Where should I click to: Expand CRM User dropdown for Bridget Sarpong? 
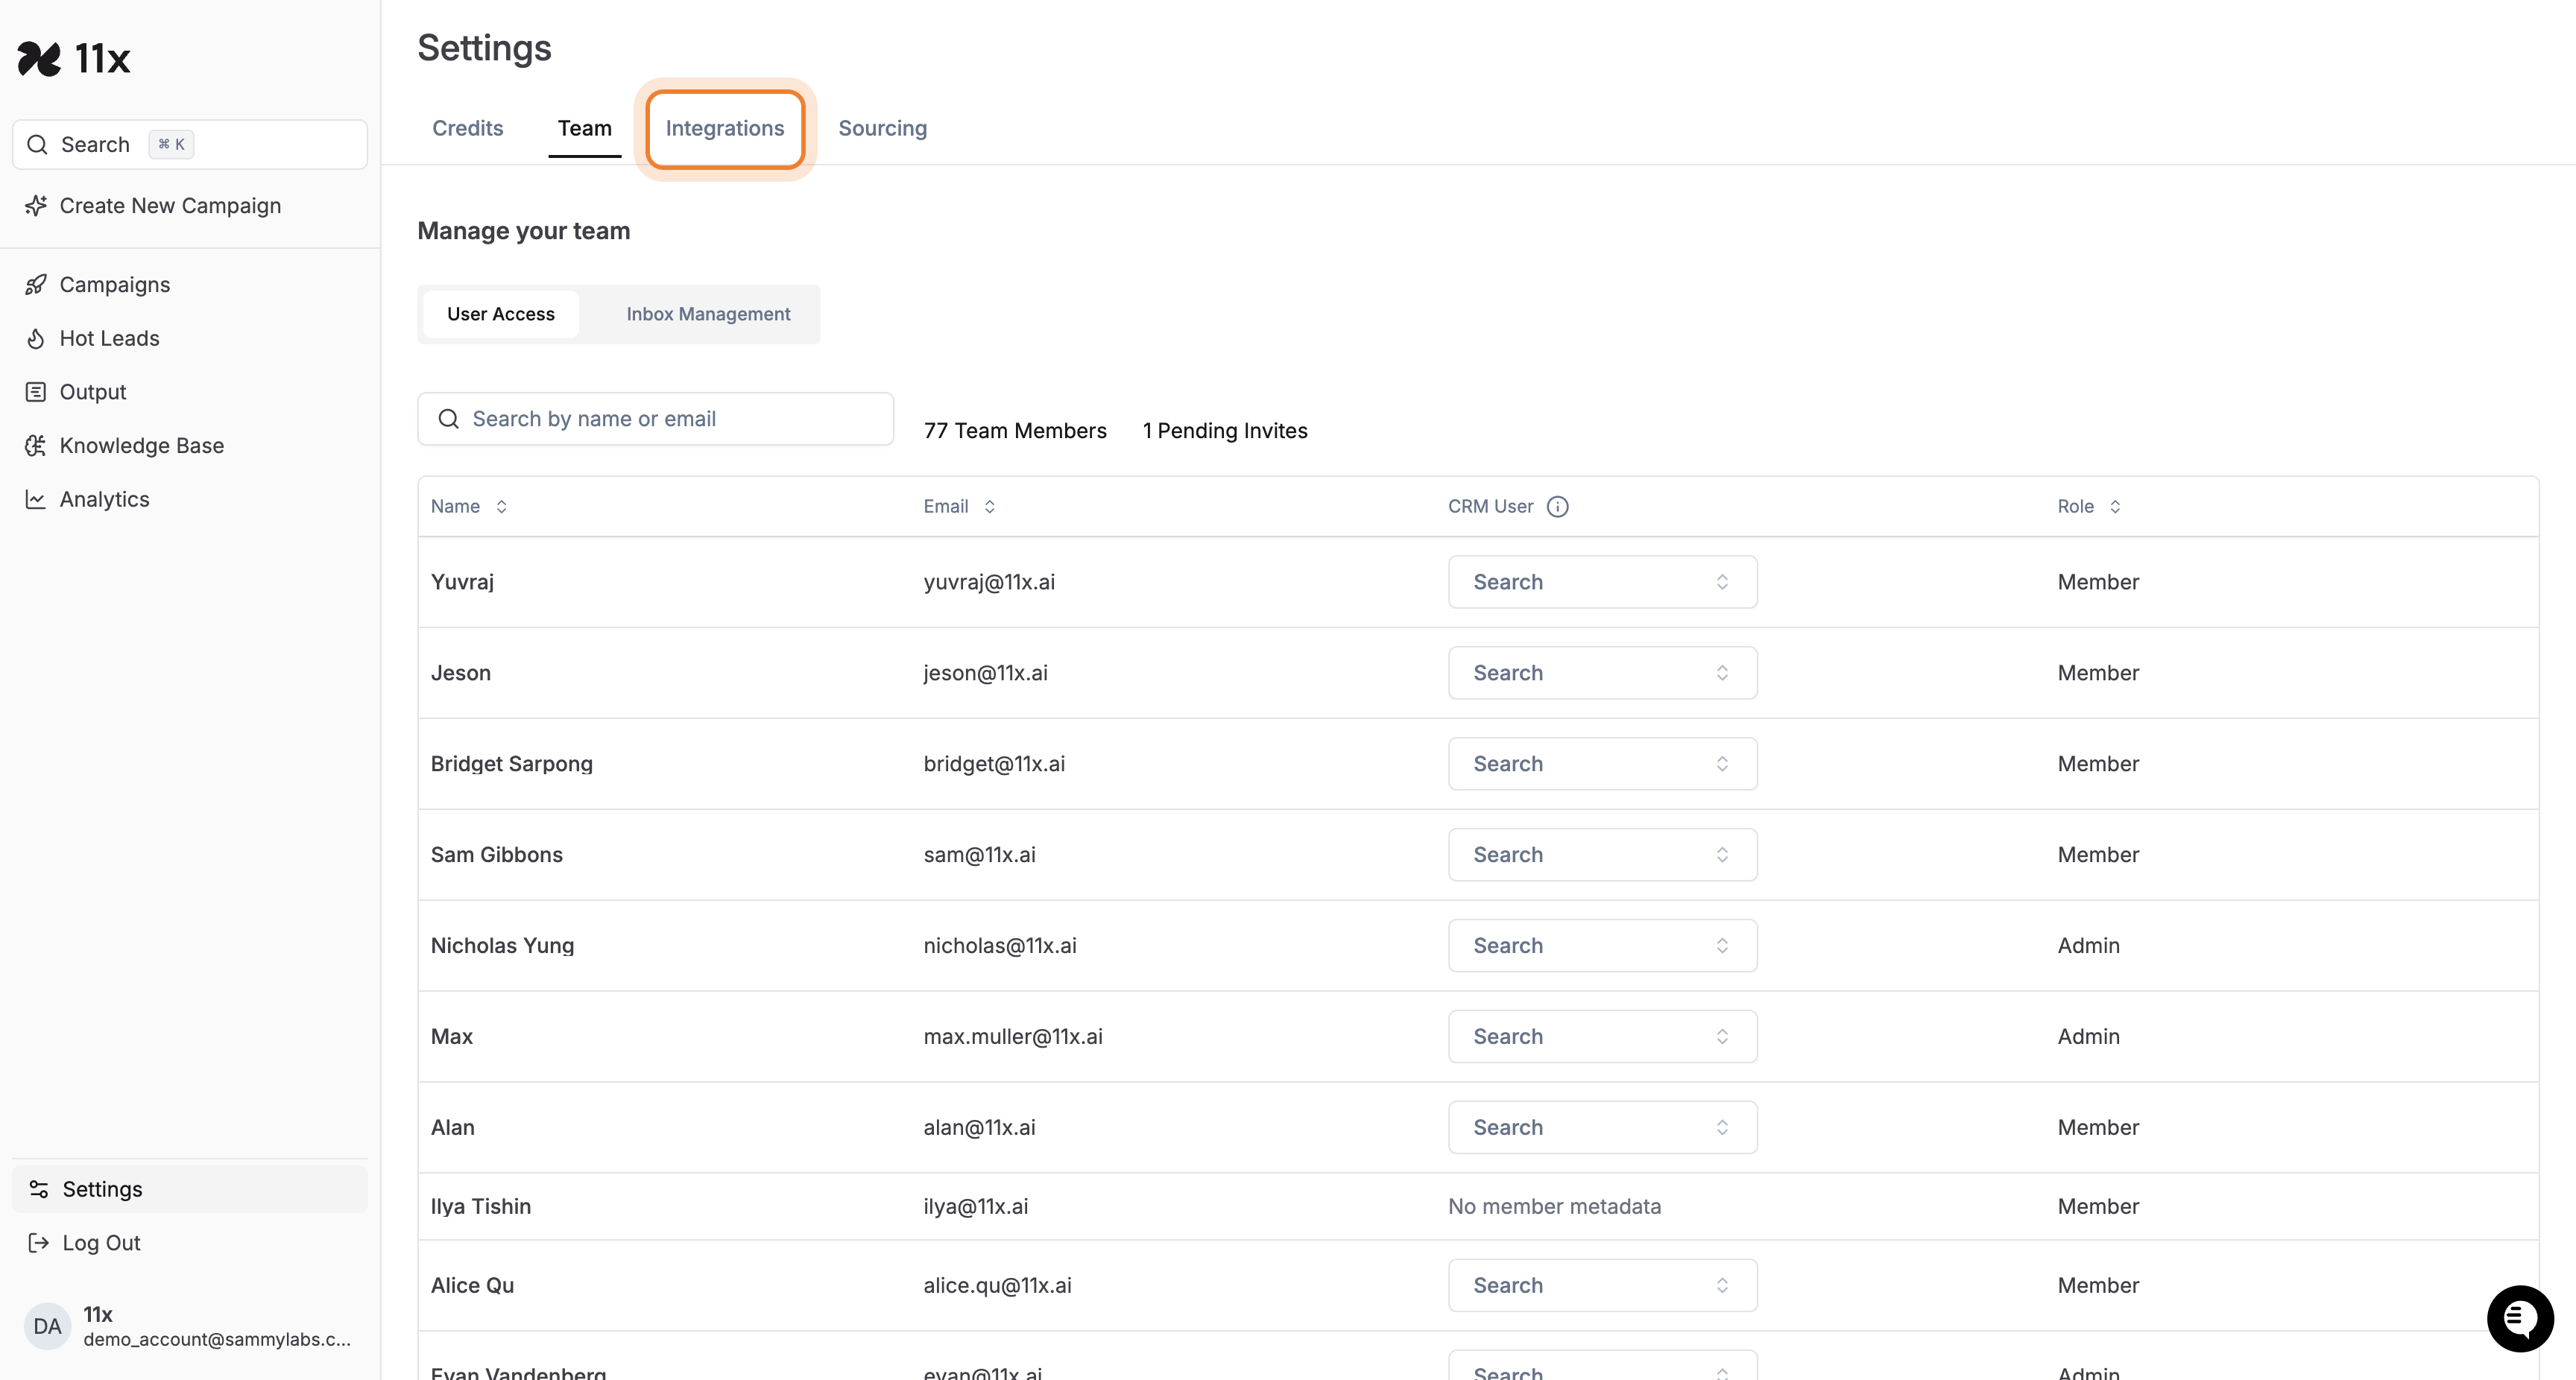pyautogui.click(x=1602, y=764)
